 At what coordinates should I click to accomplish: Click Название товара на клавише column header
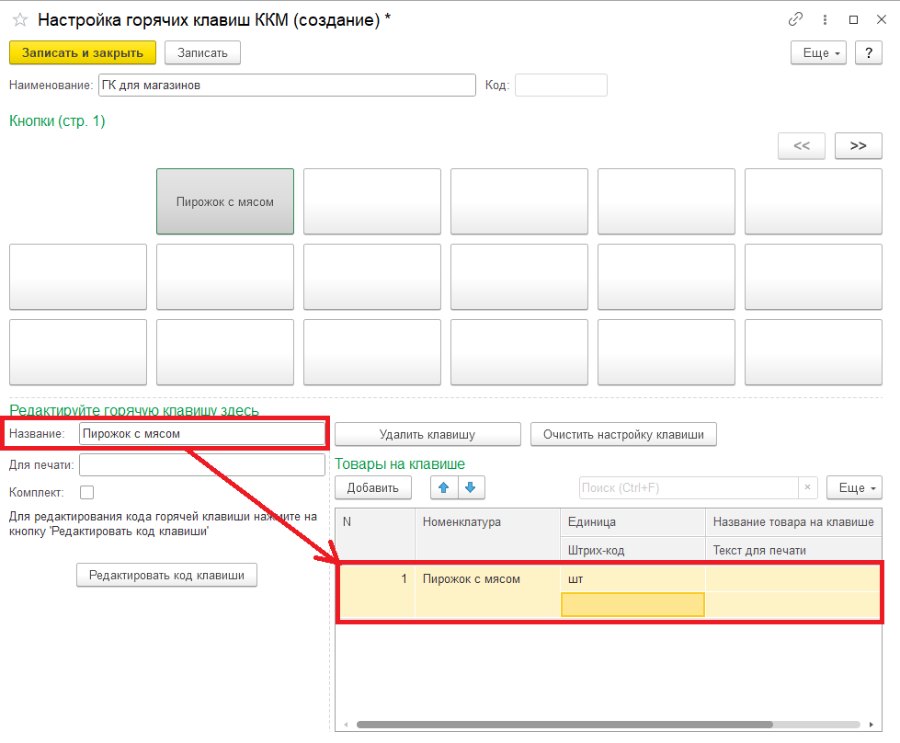pos(793,522)
